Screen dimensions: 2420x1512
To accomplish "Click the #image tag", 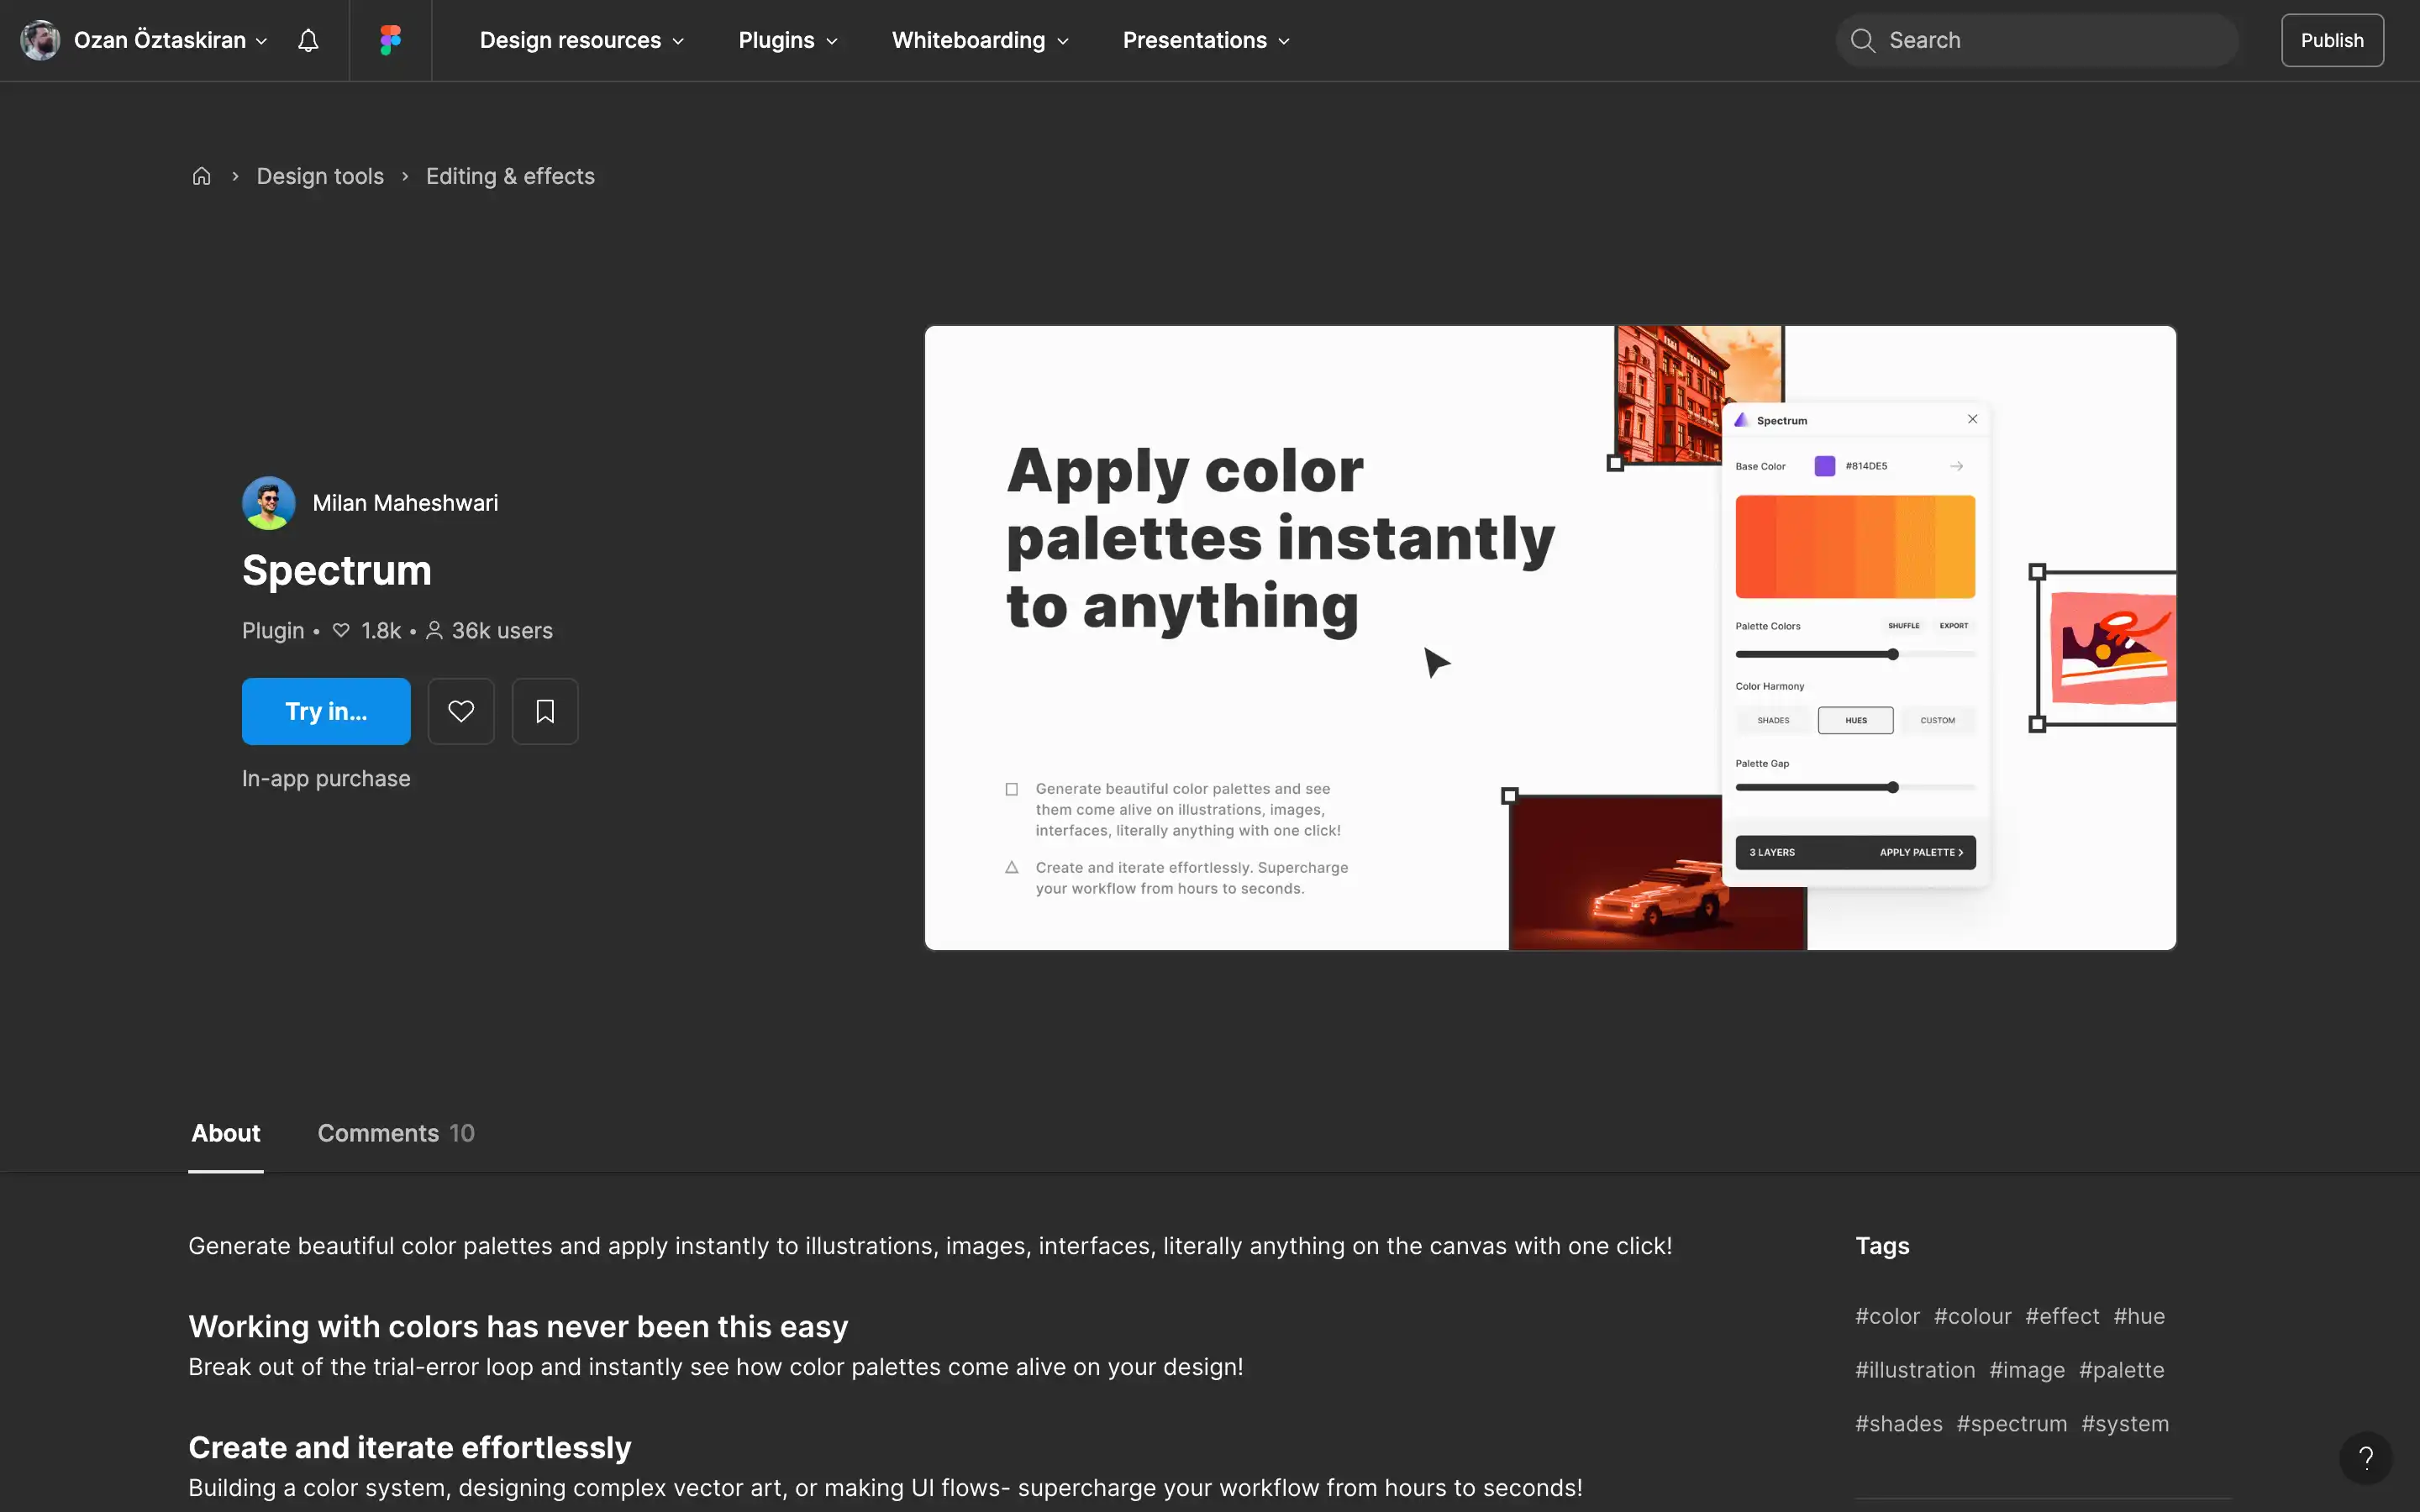I will [2027, 1370].
